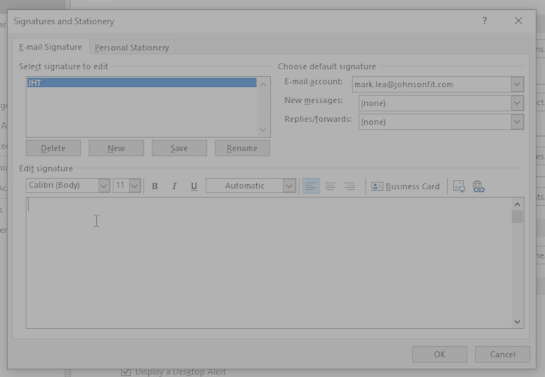Click the mark.lea@johnsonfit.com account field
The image size is (545, 377).
pyautogui.click(x=431, y=84)
